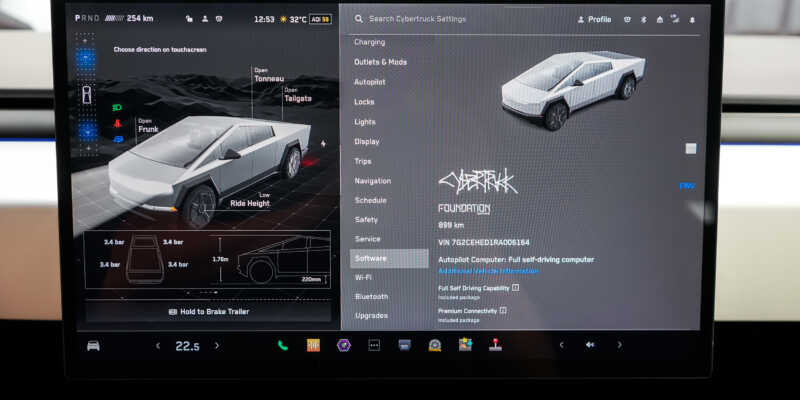
Task: Tap the outside temperature 32°C weather
Action: click(292, 19)
